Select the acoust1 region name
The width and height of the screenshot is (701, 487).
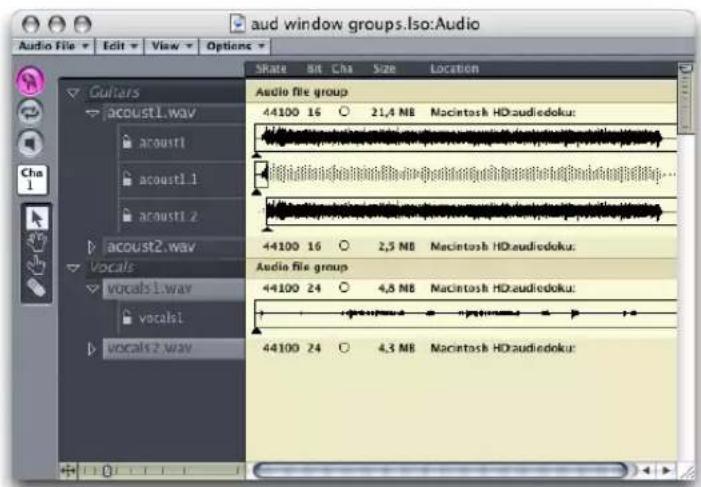pyautogui.click(x=162, y=143)
